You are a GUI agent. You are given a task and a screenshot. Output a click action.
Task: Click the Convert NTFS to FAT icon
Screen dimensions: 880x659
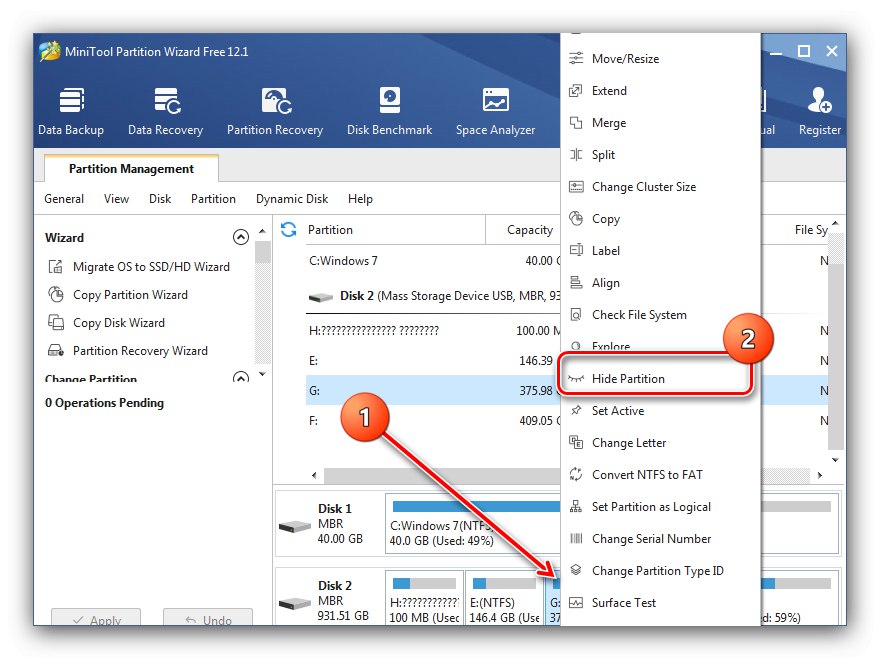pos(576,474)
